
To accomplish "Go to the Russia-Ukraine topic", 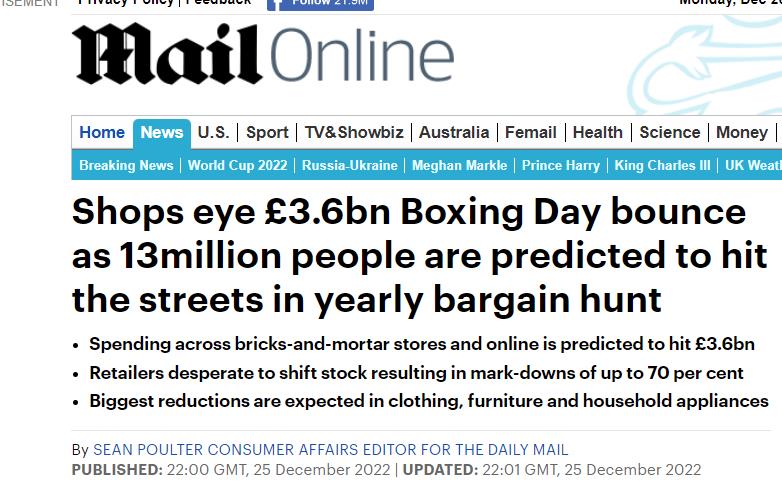I will (350, 165).
